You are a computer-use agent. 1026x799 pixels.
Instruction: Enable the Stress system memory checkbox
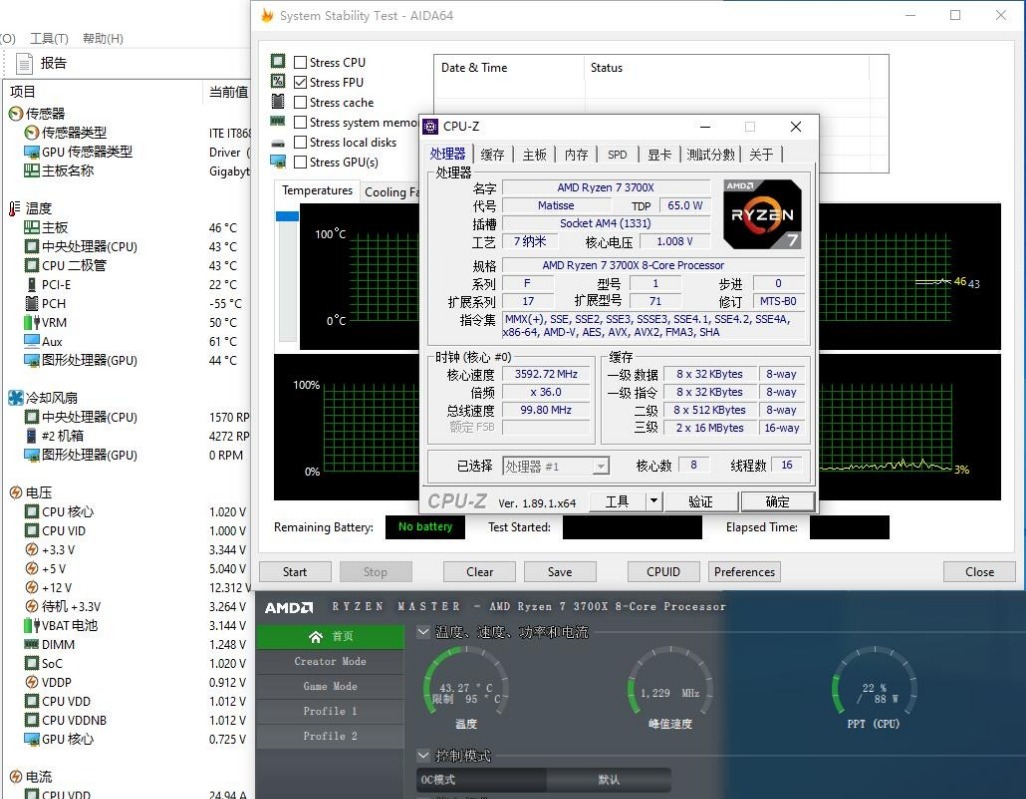300,122
